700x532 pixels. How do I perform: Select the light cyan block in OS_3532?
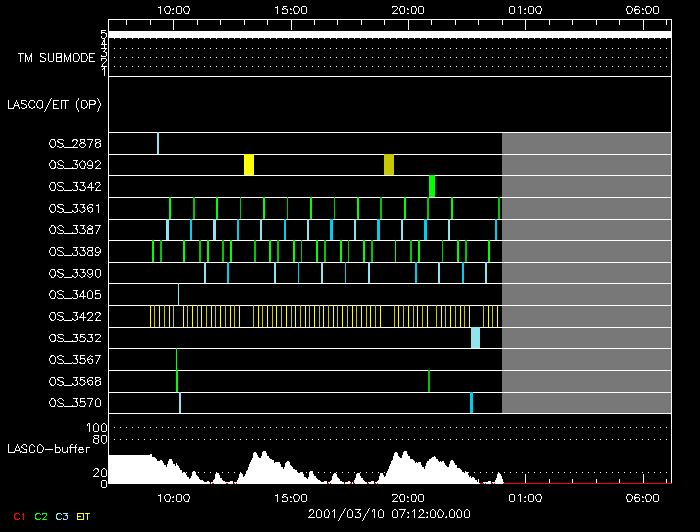click(x=476, y=338)
